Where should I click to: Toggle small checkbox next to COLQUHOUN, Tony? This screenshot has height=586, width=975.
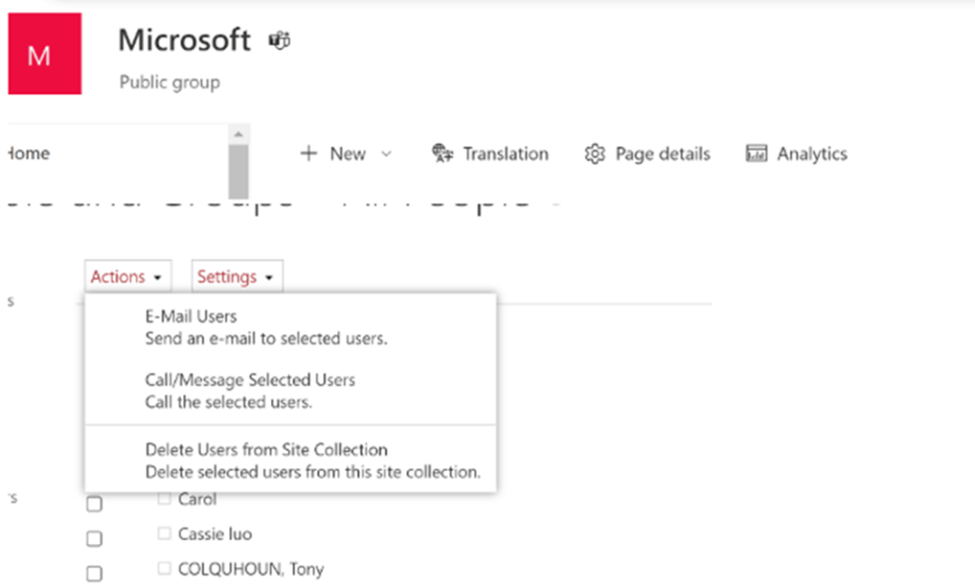click(164, 568)
